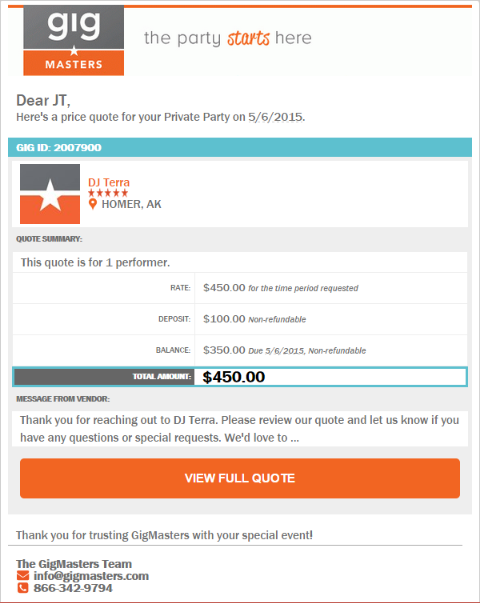The image size is (480, 603).
Task: Click 'This quote is for 1 performer' line
Action: click(95, 263)
